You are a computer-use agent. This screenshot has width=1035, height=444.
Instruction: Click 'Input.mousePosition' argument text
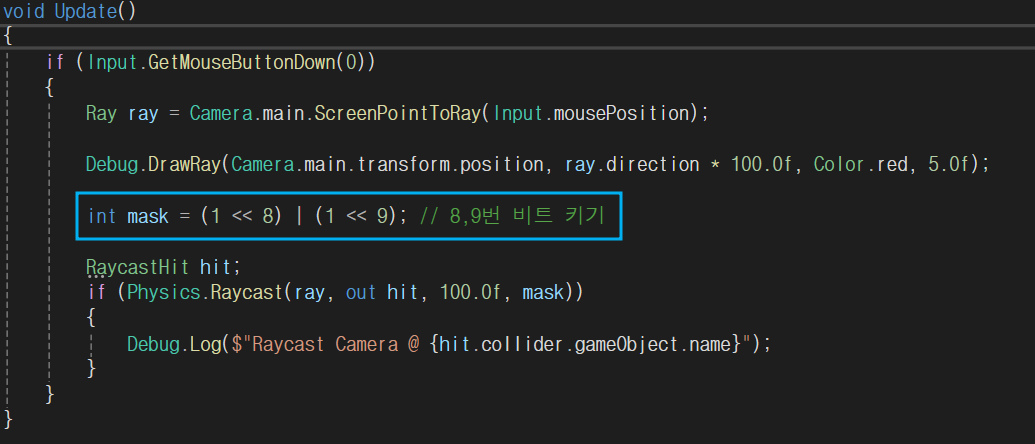click(591, 113)
